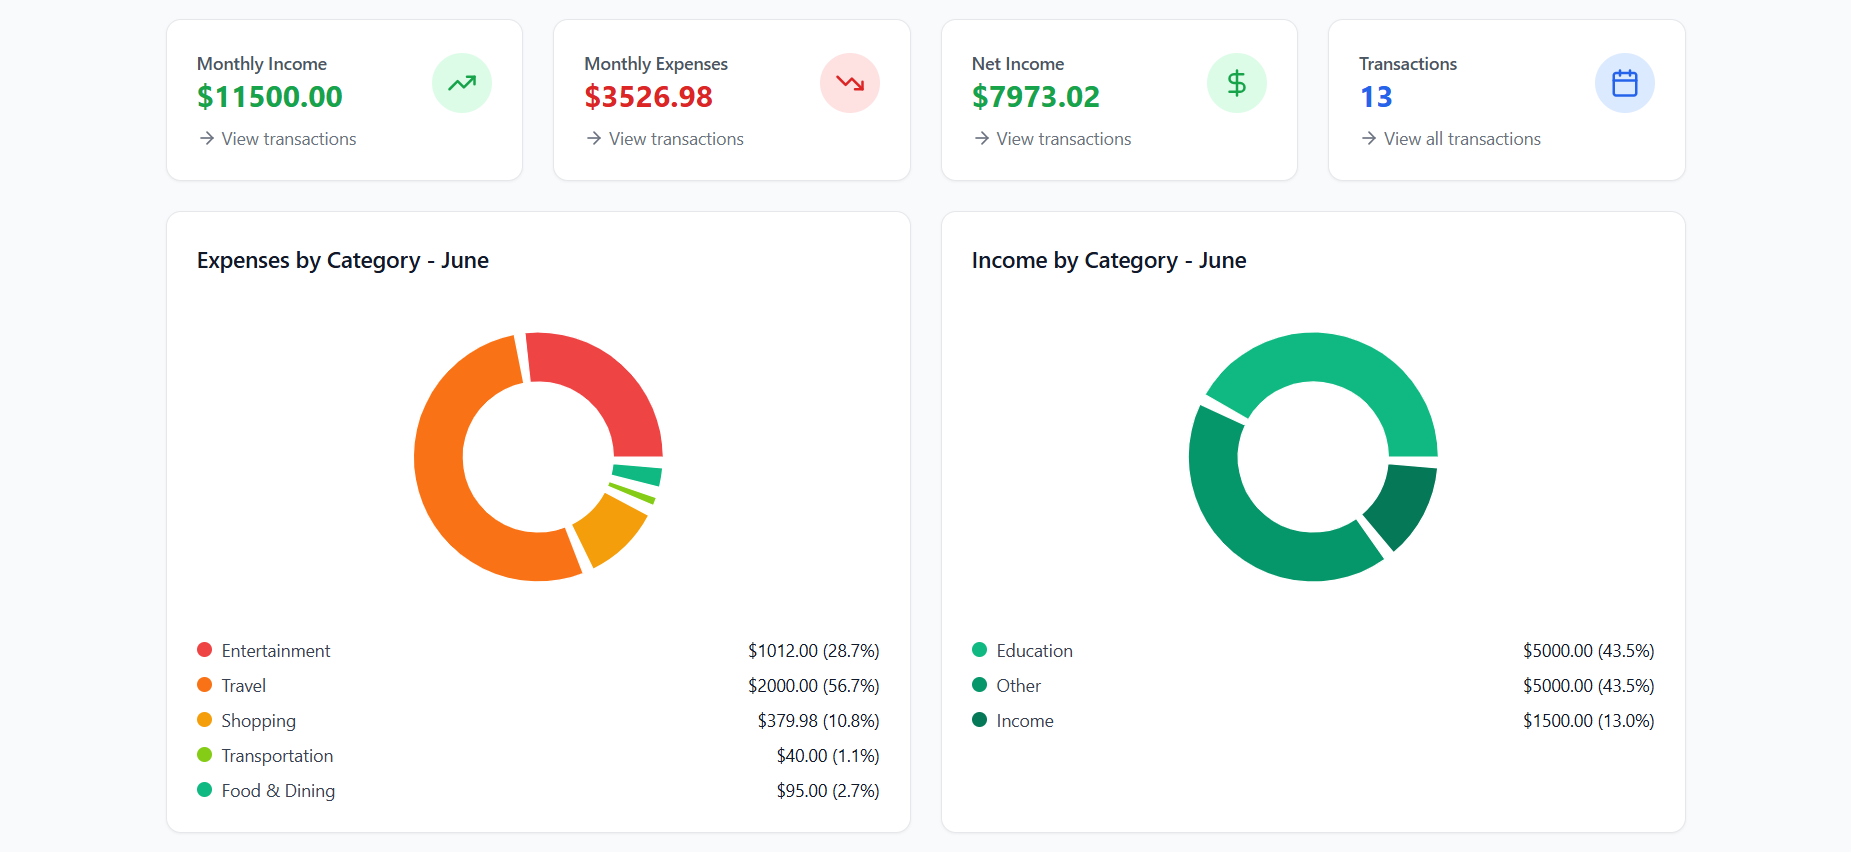
Task: Click arrow icon under Monthly Expenses
Action: [594, 138]
